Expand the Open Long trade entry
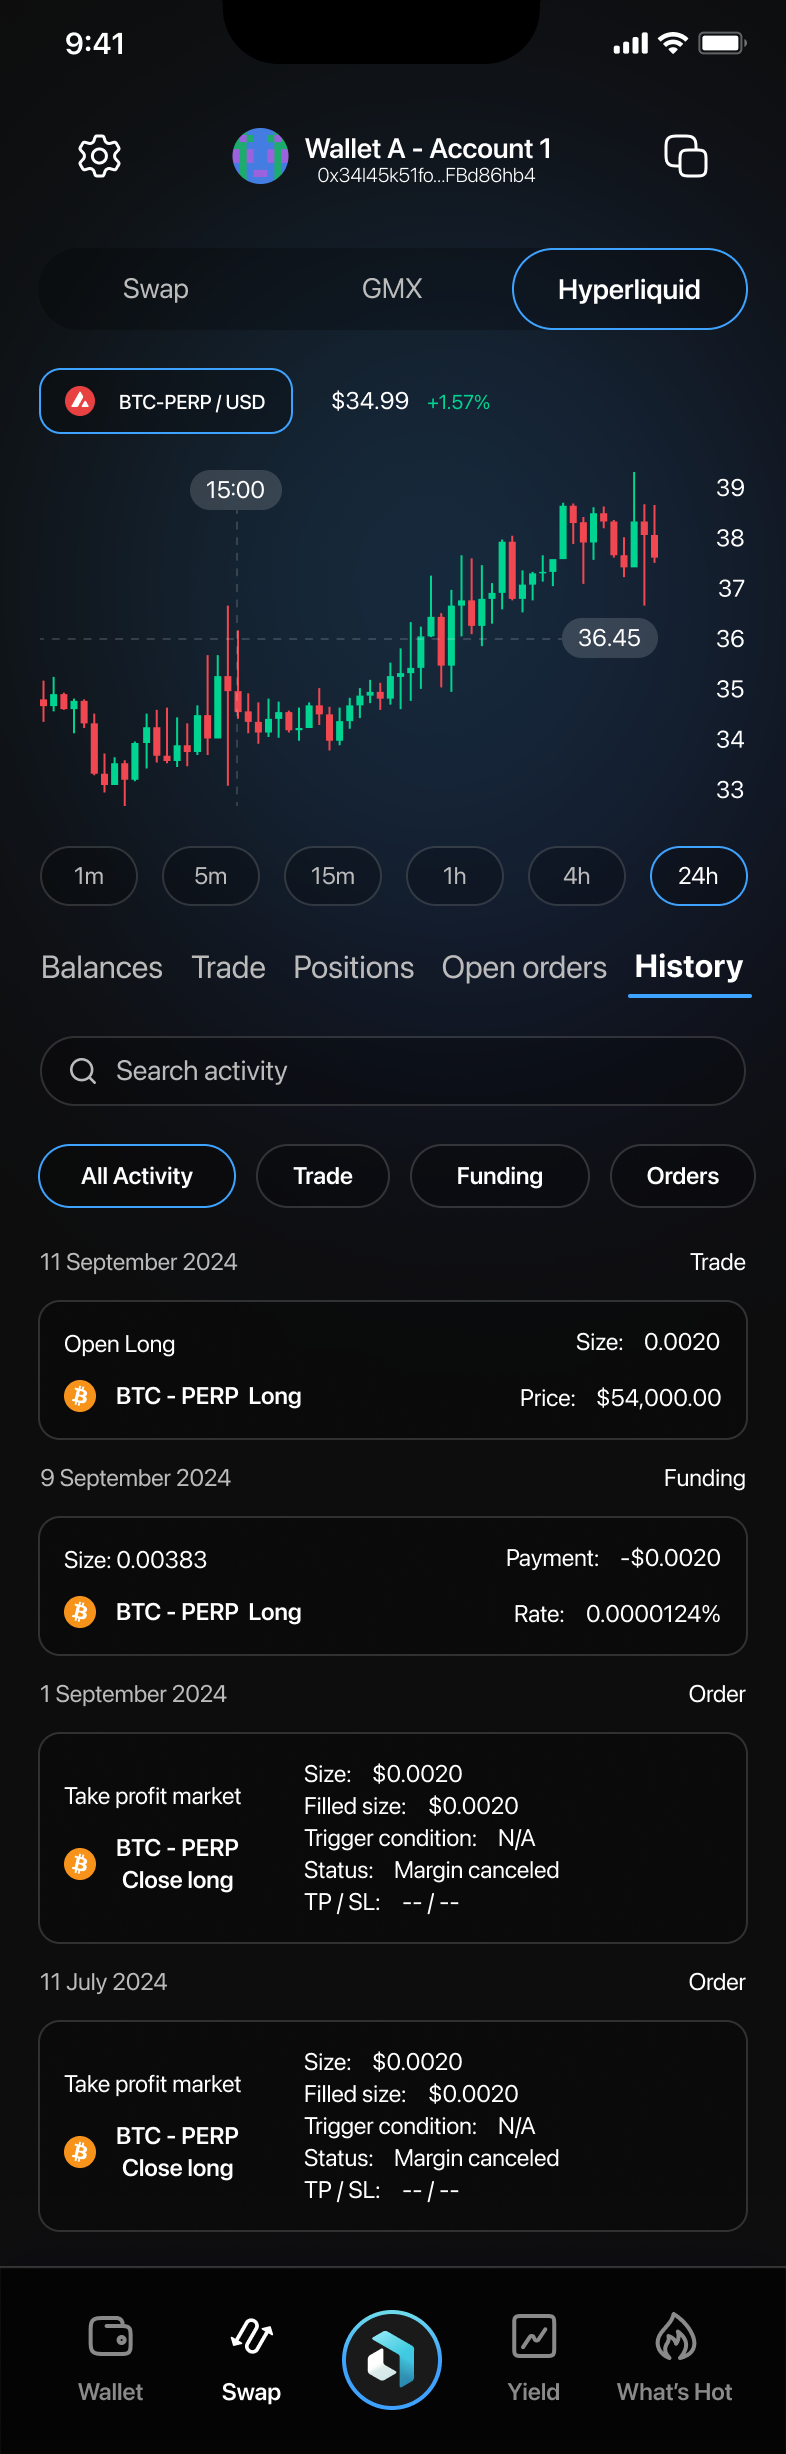The height and width of the screenshot is (2454, 786). pos(393,1370)
